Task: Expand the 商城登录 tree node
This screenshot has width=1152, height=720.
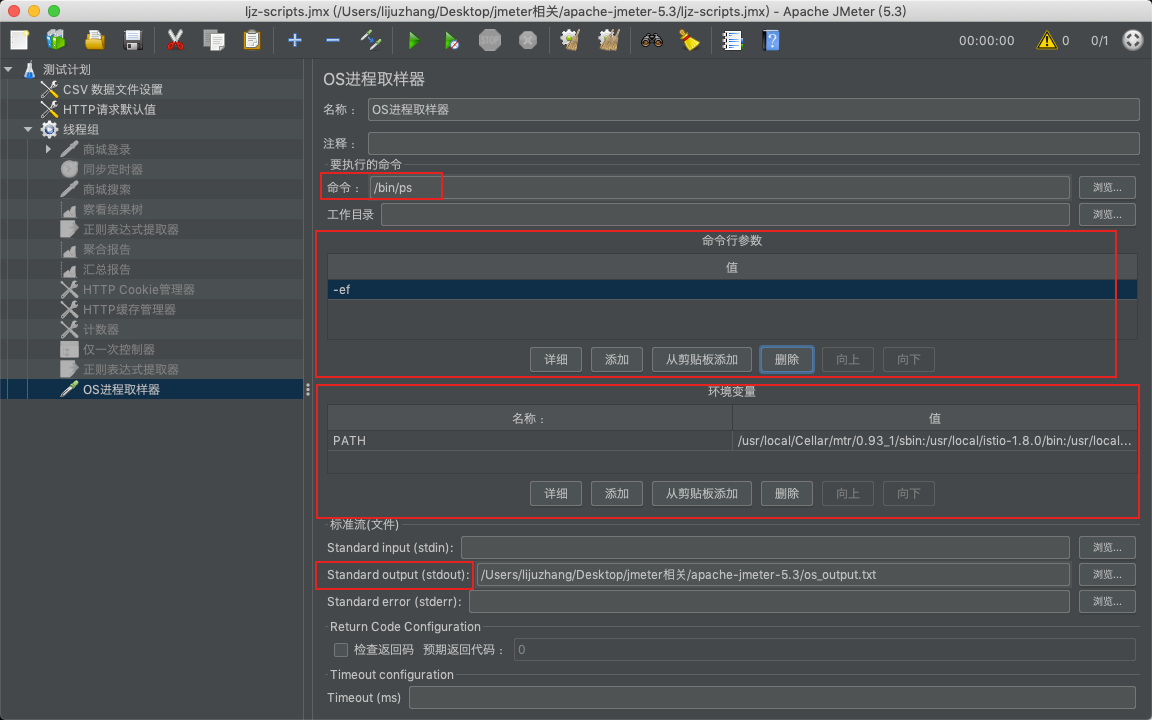Action: pyautogui.click(x=48, y=149)
